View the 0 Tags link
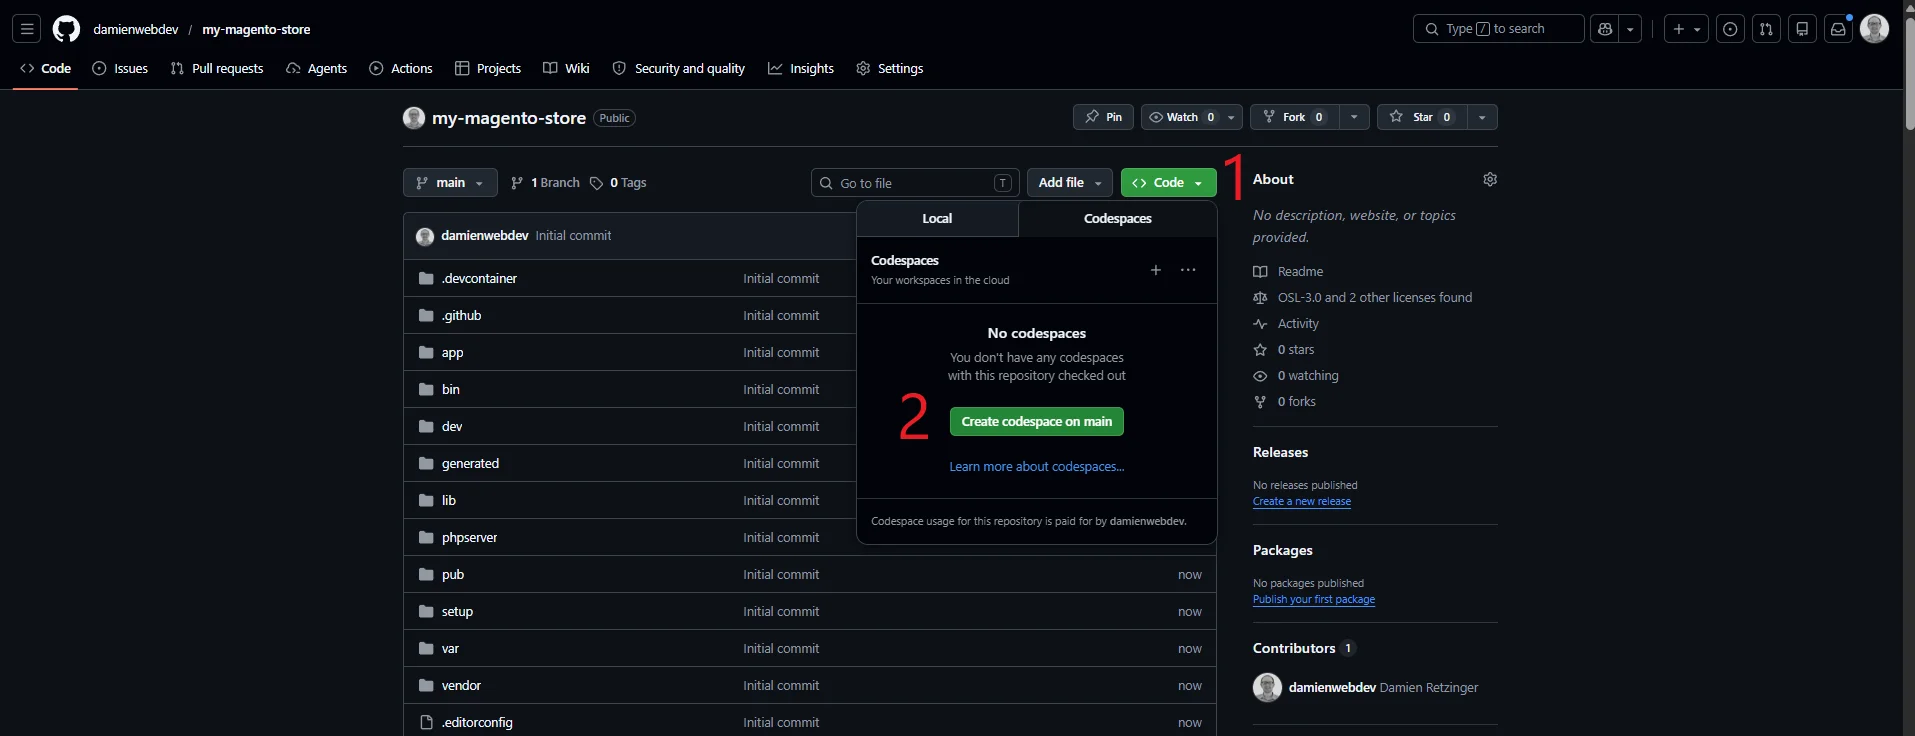 pos(618,183)
